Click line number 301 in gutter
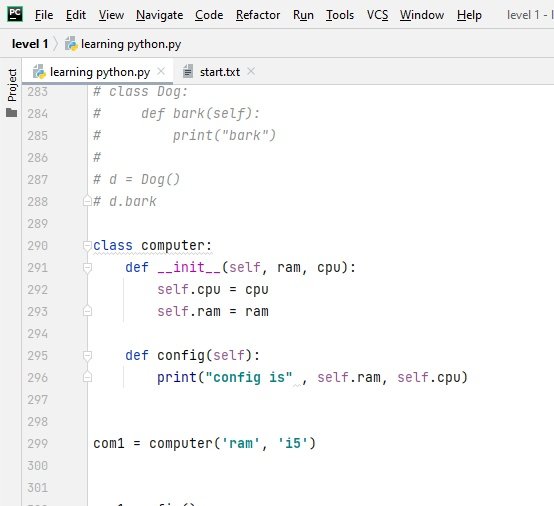Viewport: 554px width, 506px height. coord(37,488)
